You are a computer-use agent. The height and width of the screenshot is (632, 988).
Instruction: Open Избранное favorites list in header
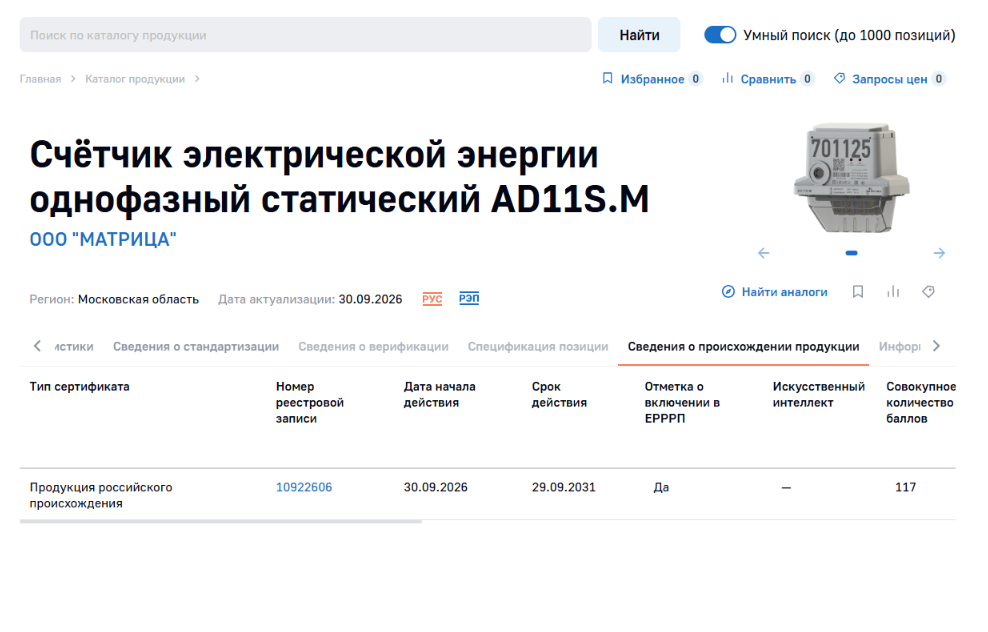point(652,79)
